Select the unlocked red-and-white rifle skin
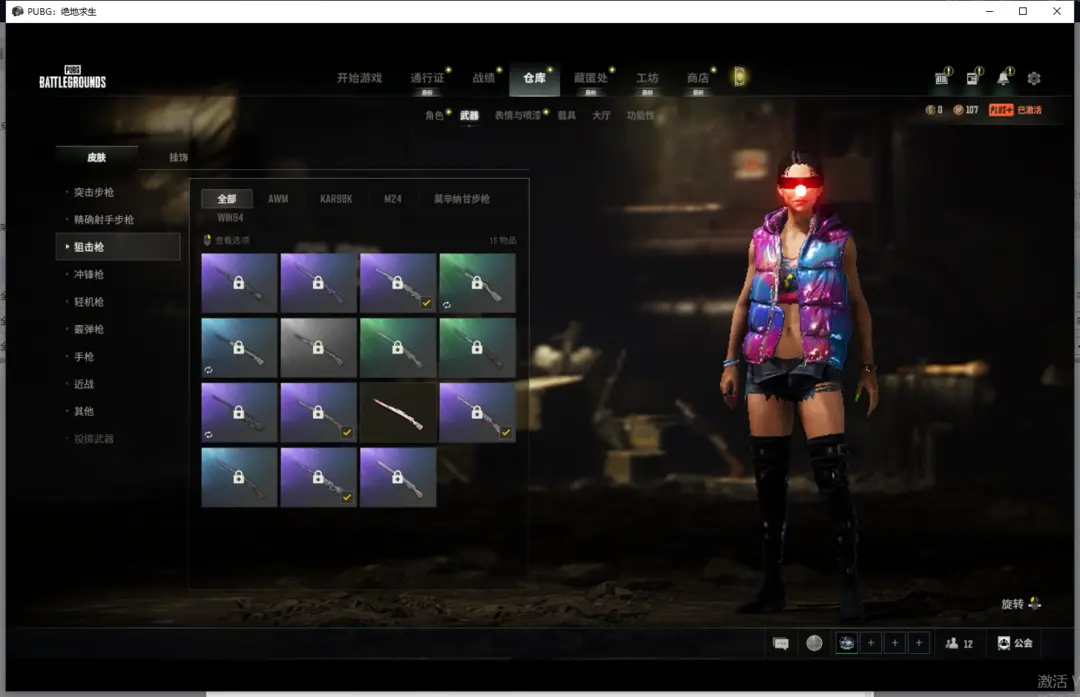This screenshot has height=697, width=1080. (x=398, y=413)
